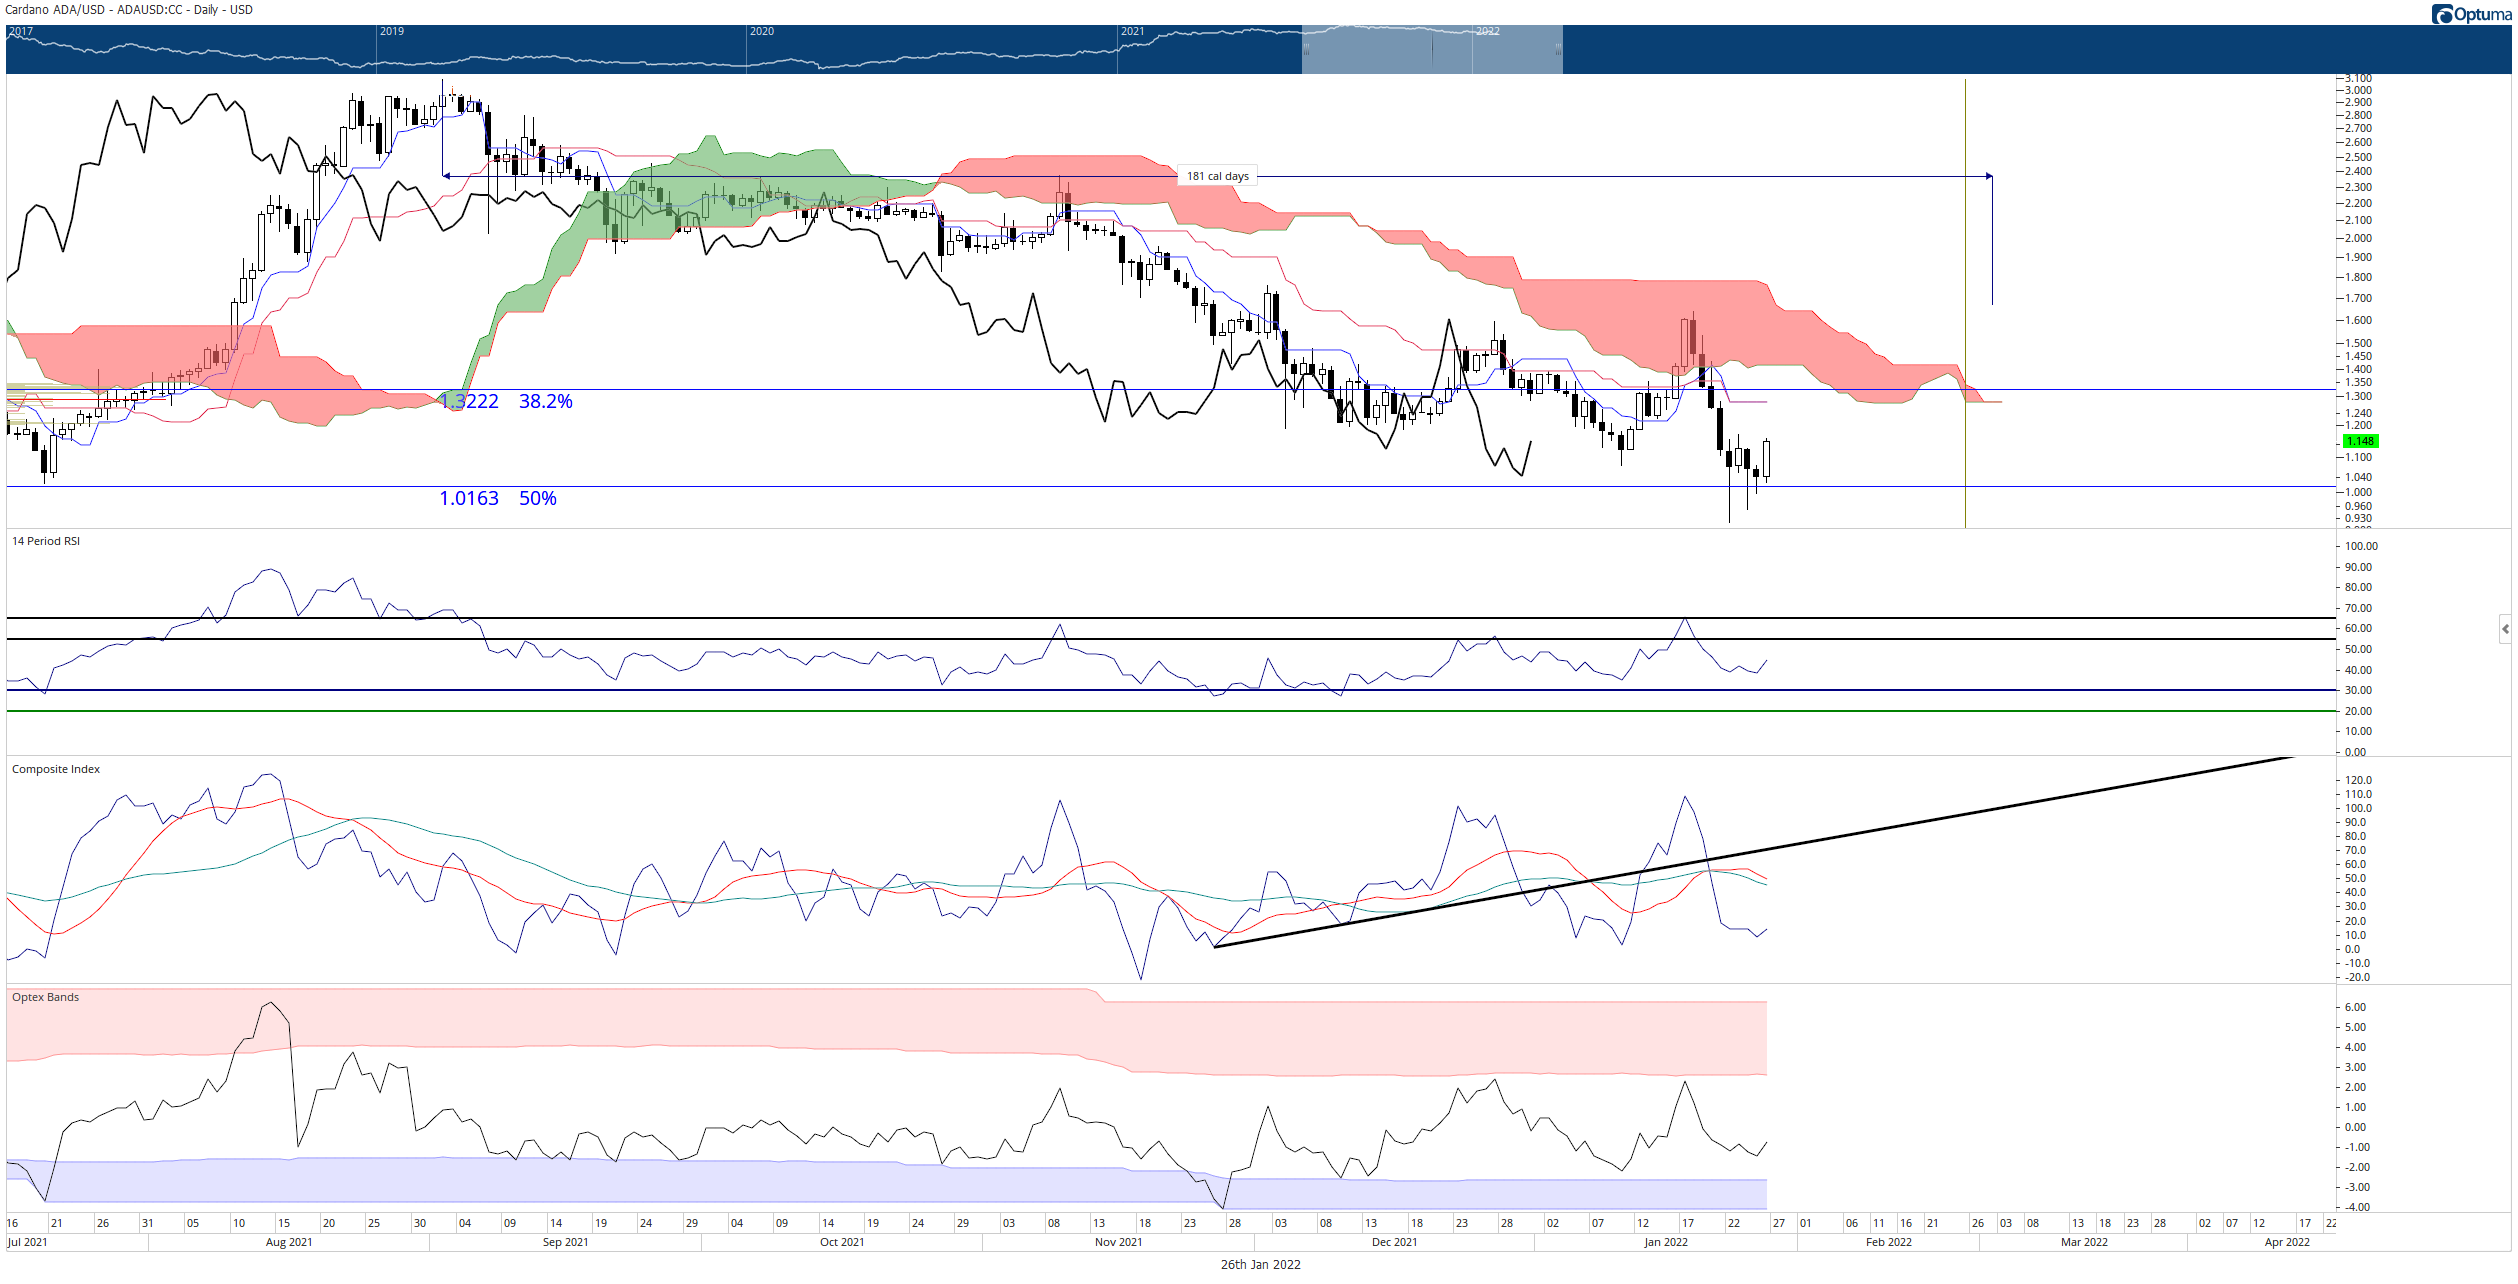Select the black trendline on Composite Index
Viewport: 2518px width, 1284px height.
(1752, 852)
